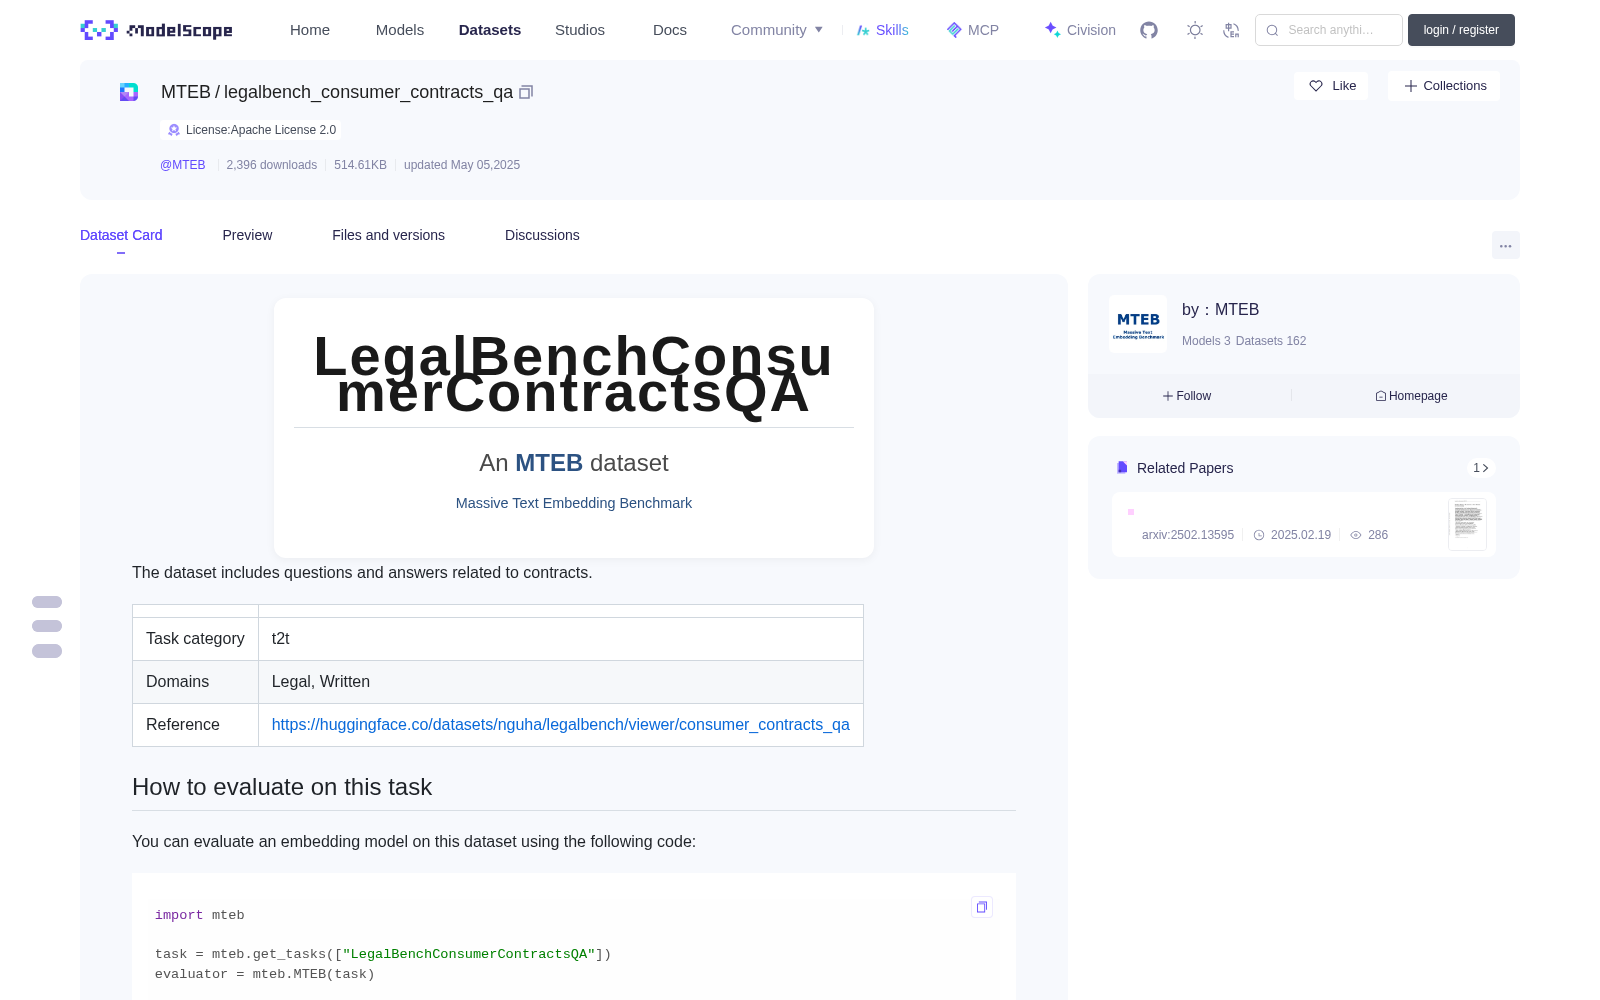The image size is (1600, 1000).
Task: Click the 'updated May 05,2025' text
Action: click(462, 165)
